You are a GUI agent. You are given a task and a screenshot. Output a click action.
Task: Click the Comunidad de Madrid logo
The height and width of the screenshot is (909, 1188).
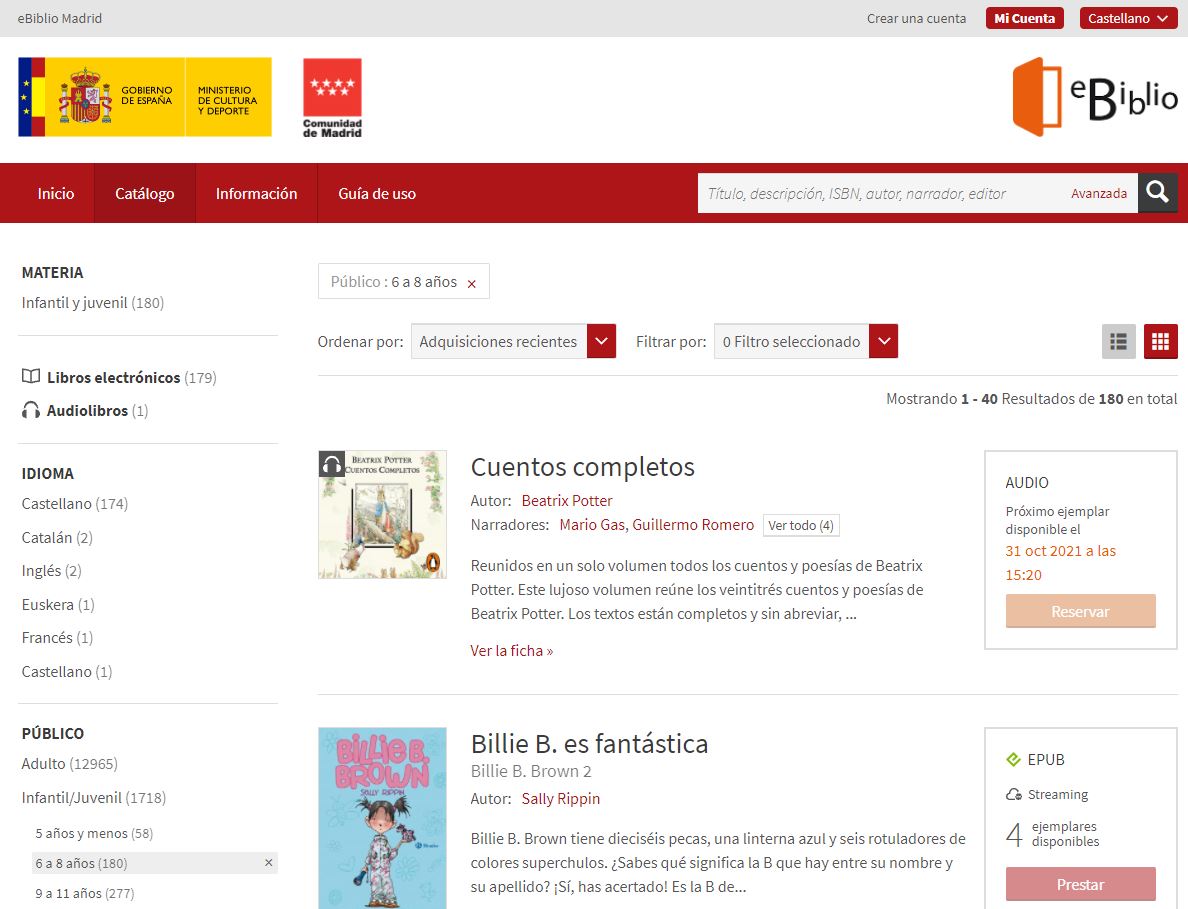tap(332, 97)
